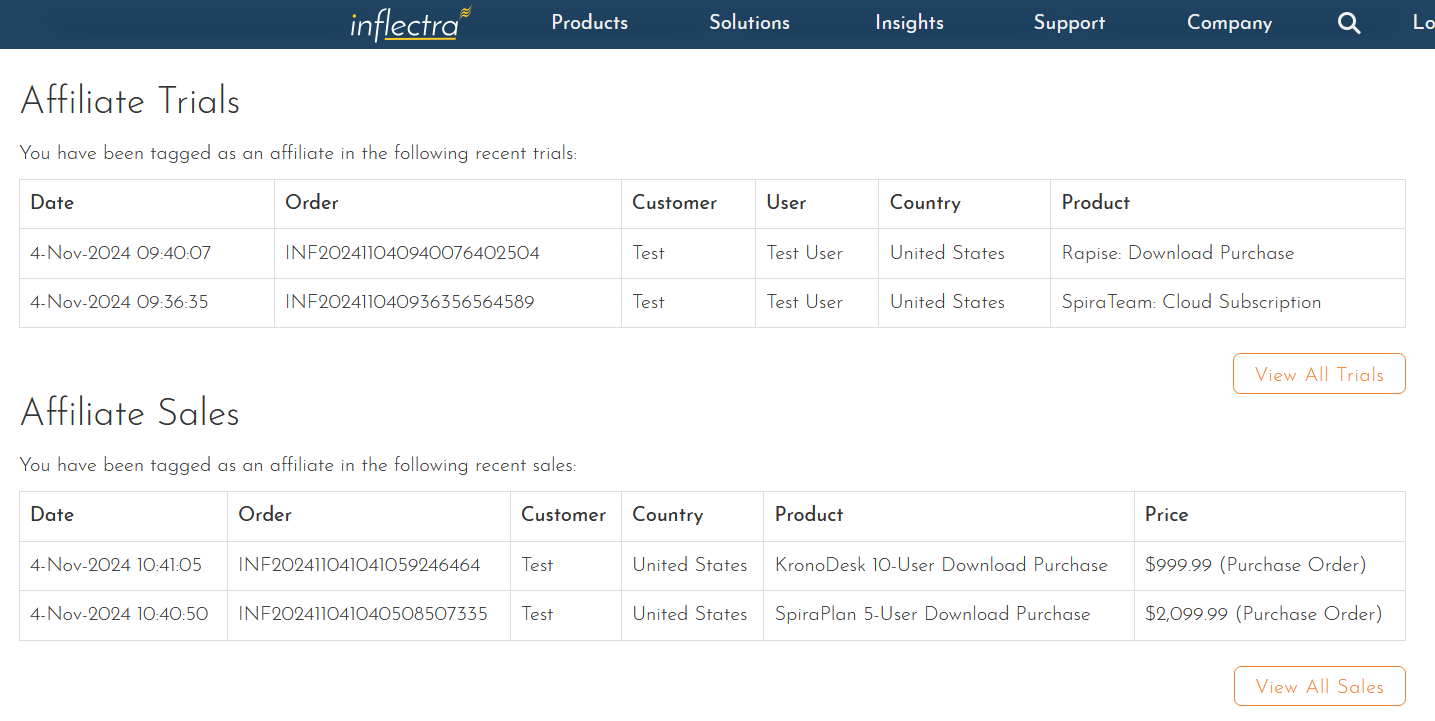
Task: Click Test User in the SpiraTeam row
Action: (x=804, y=302)
